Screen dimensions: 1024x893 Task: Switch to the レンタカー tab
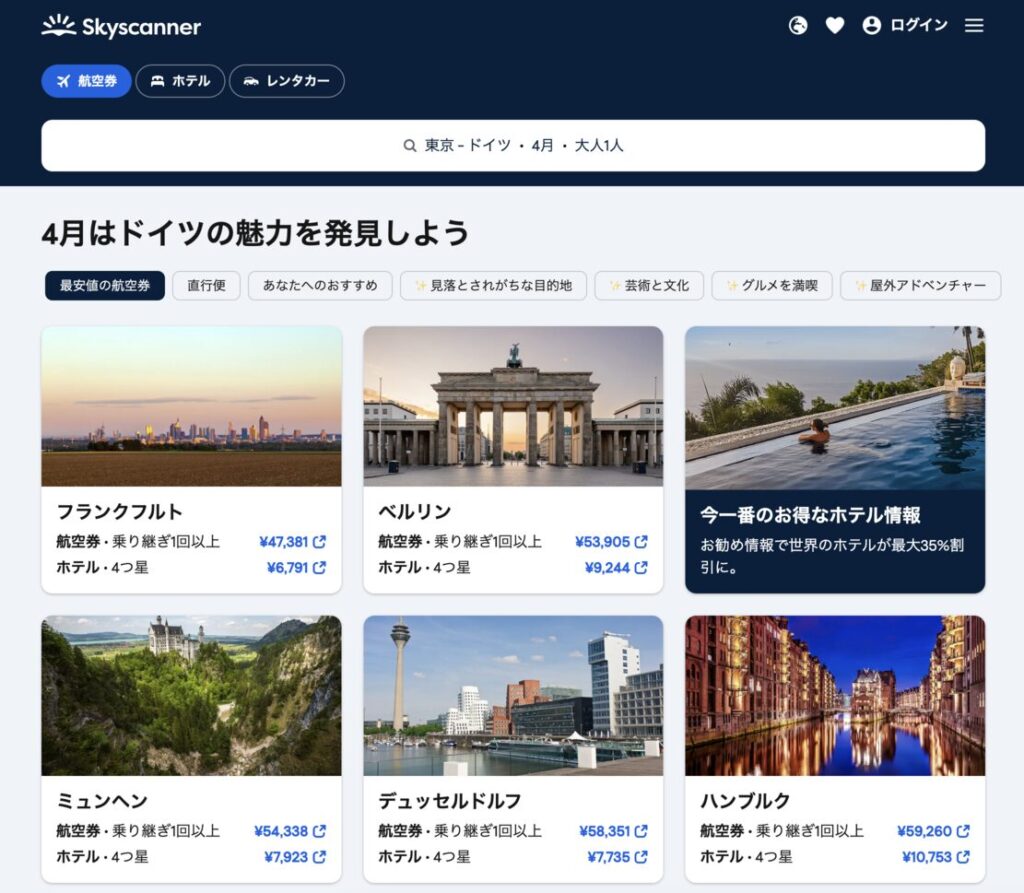[x=286, y=81]
